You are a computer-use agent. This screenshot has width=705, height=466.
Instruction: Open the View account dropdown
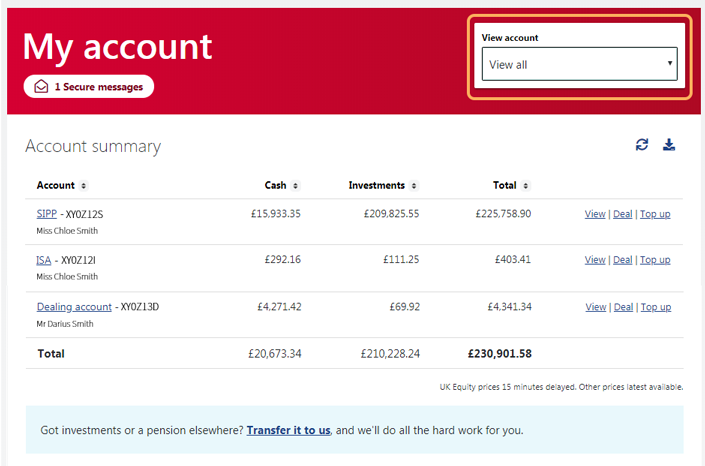(578, 64)
